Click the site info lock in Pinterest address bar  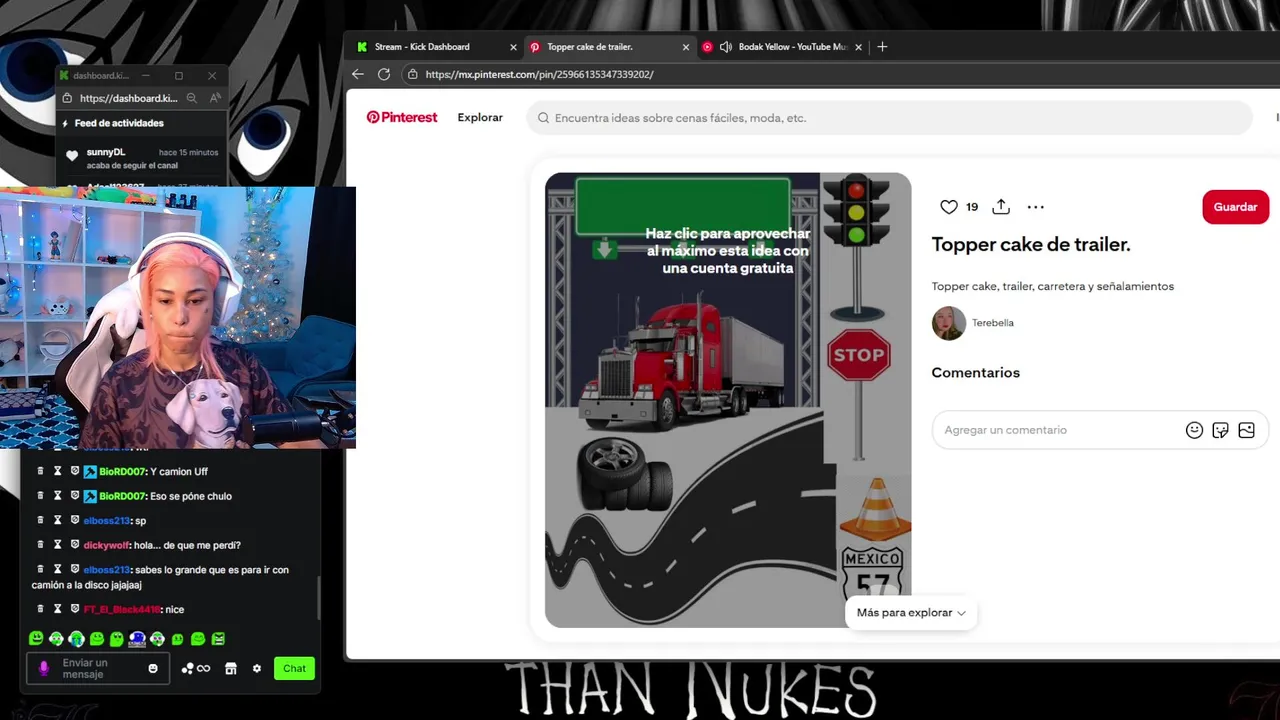[412, 74]
